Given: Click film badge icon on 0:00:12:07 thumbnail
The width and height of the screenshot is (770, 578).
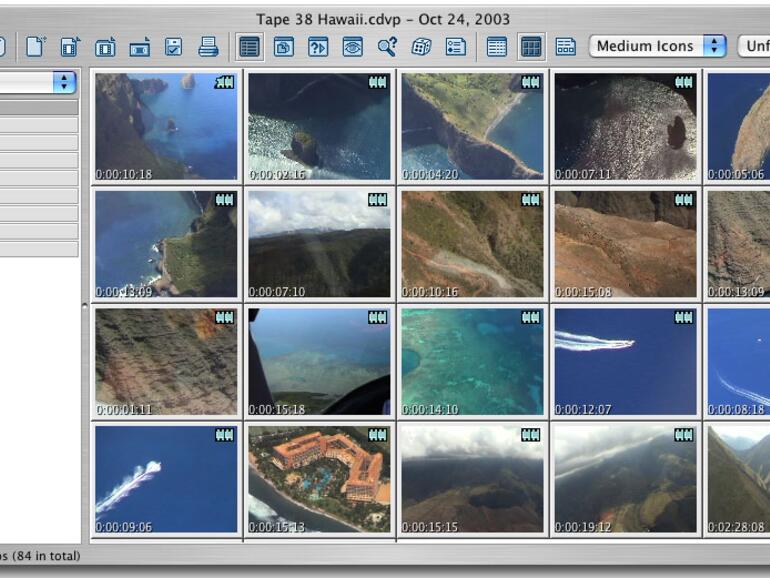Looking at the screenshot, I should click(x=684, y=318).
